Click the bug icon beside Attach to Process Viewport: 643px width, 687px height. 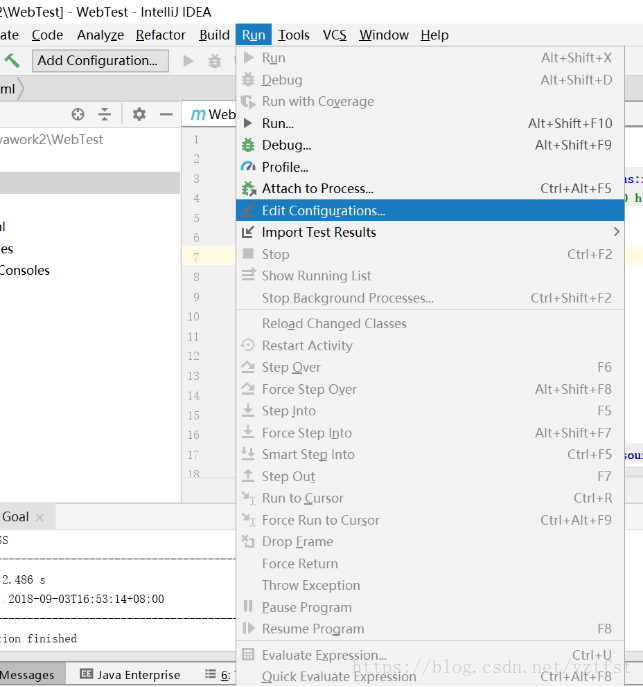coord(248,189)
